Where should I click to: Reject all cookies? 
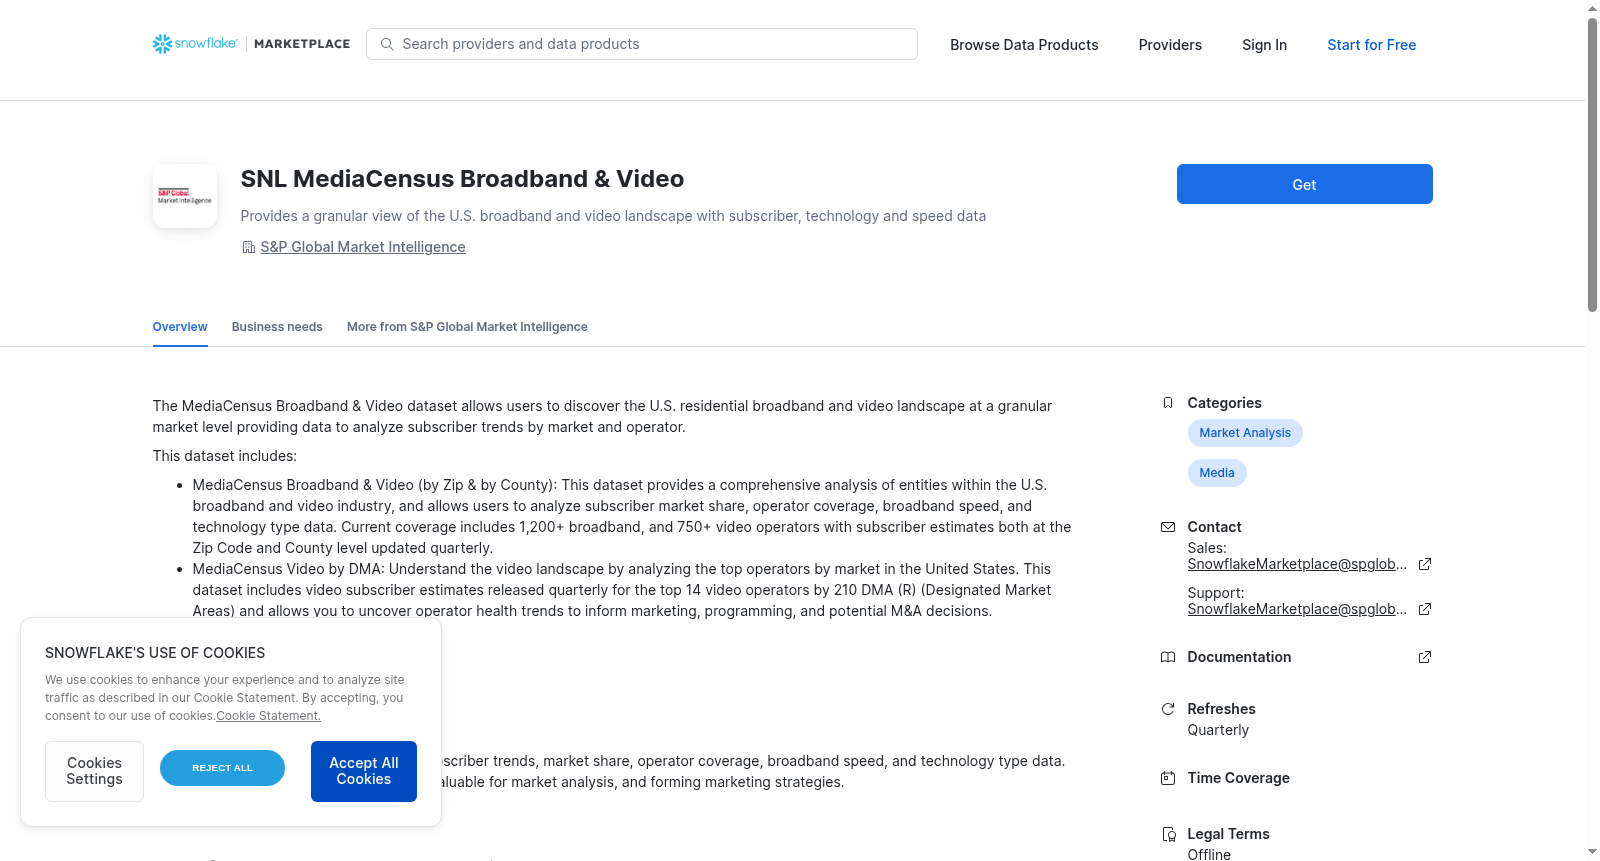(222, 768)
